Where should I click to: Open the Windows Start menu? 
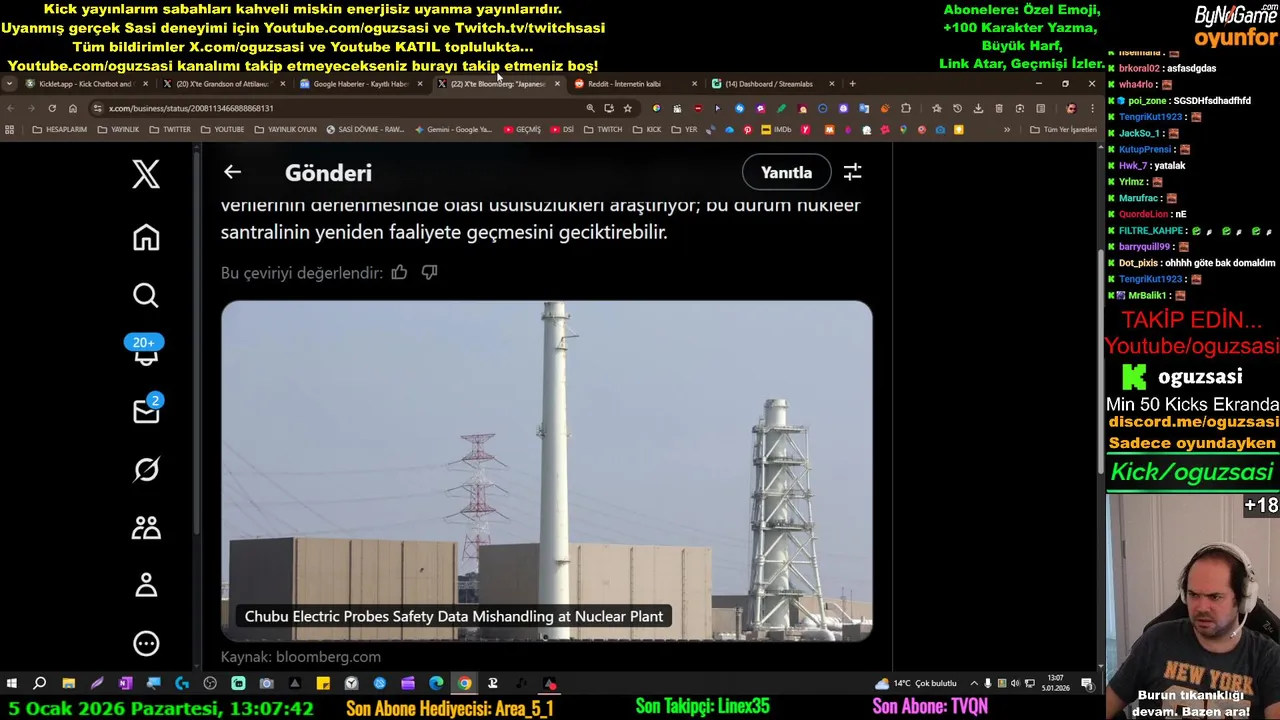(x=11, y=684)
